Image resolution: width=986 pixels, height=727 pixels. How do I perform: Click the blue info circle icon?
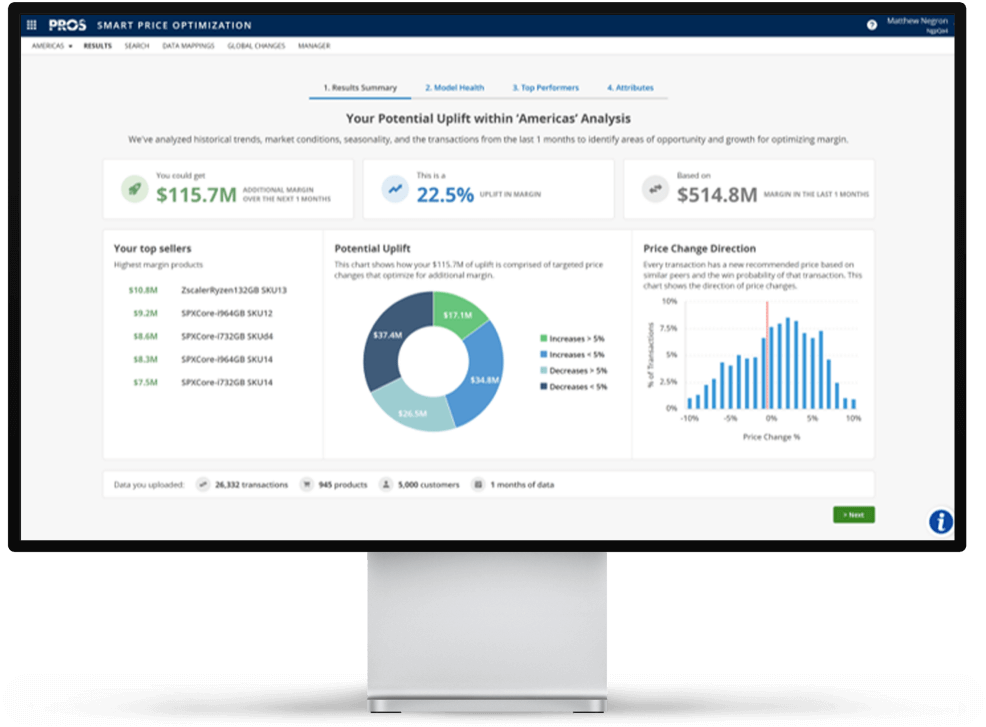click(x=940, y=521)
